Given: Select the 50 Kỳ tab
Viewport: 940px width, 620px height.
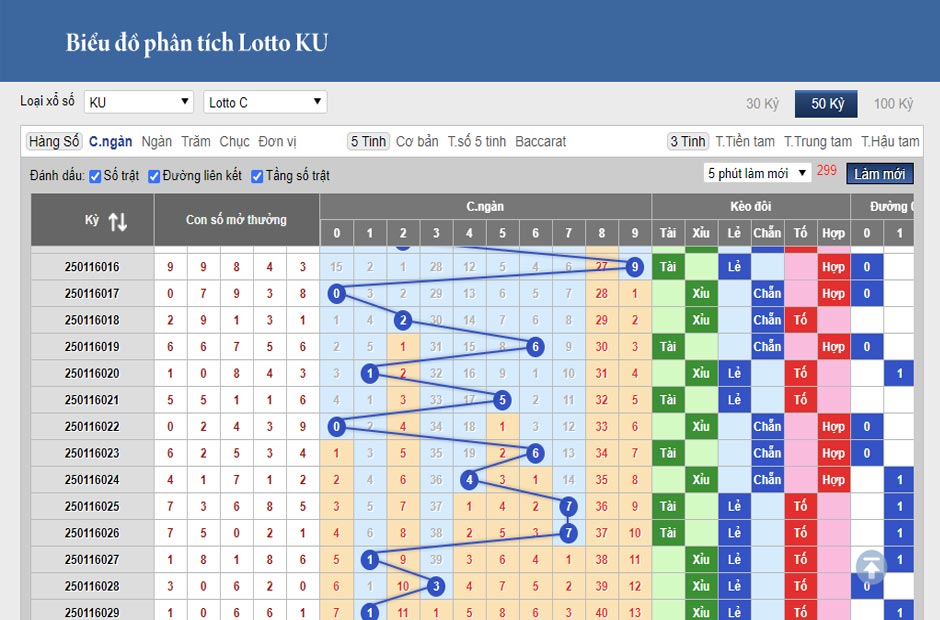Looking at the screenshot, I should (827, 104).
